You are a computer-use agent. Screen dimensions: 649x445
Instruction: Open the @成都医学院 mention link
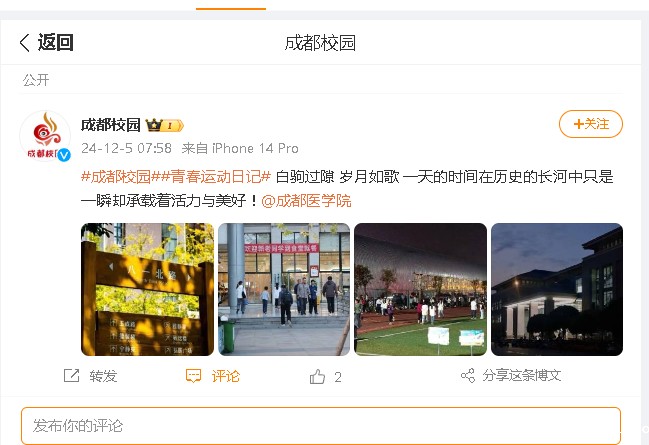(x=306, y=201)
